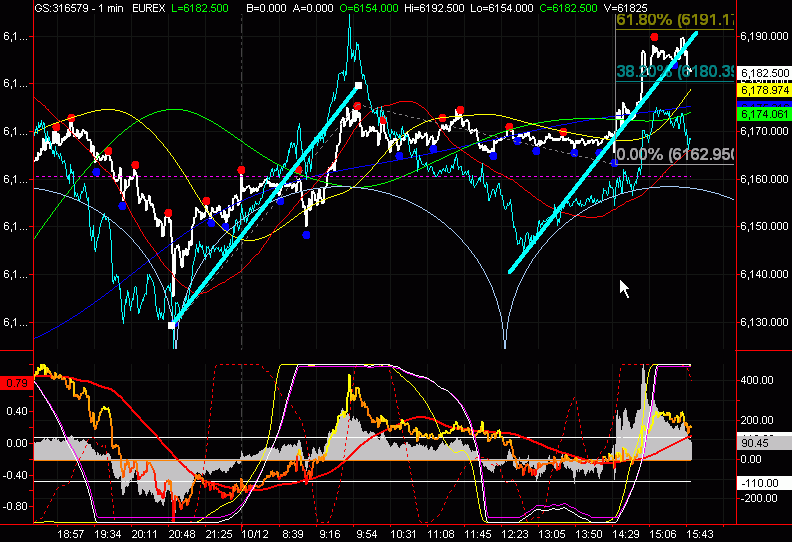Click the 12:23 time axis label
This screenshot has height=542, width=792.
515,534
